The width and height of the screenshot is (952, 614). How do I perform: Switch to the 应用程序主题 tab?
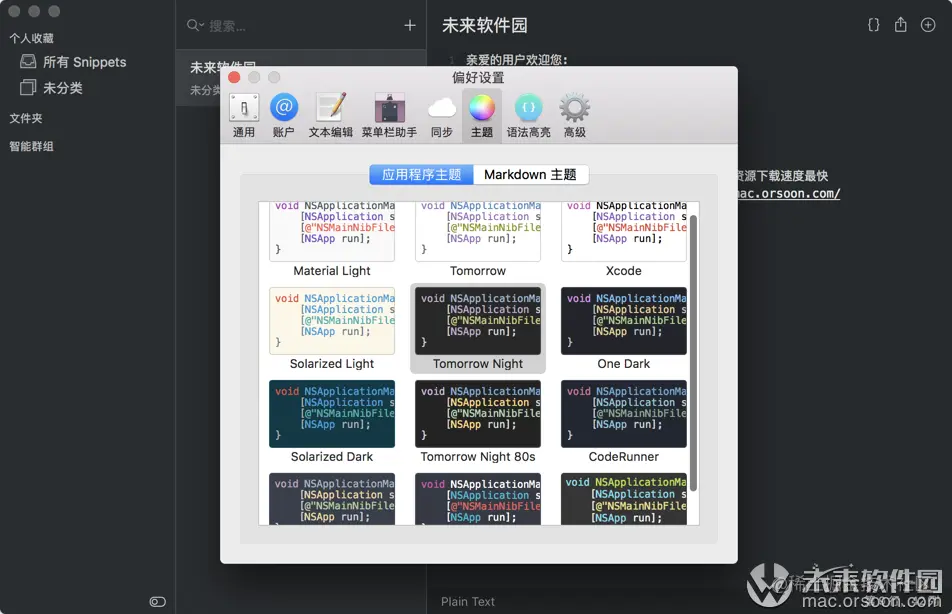(421, 175)
